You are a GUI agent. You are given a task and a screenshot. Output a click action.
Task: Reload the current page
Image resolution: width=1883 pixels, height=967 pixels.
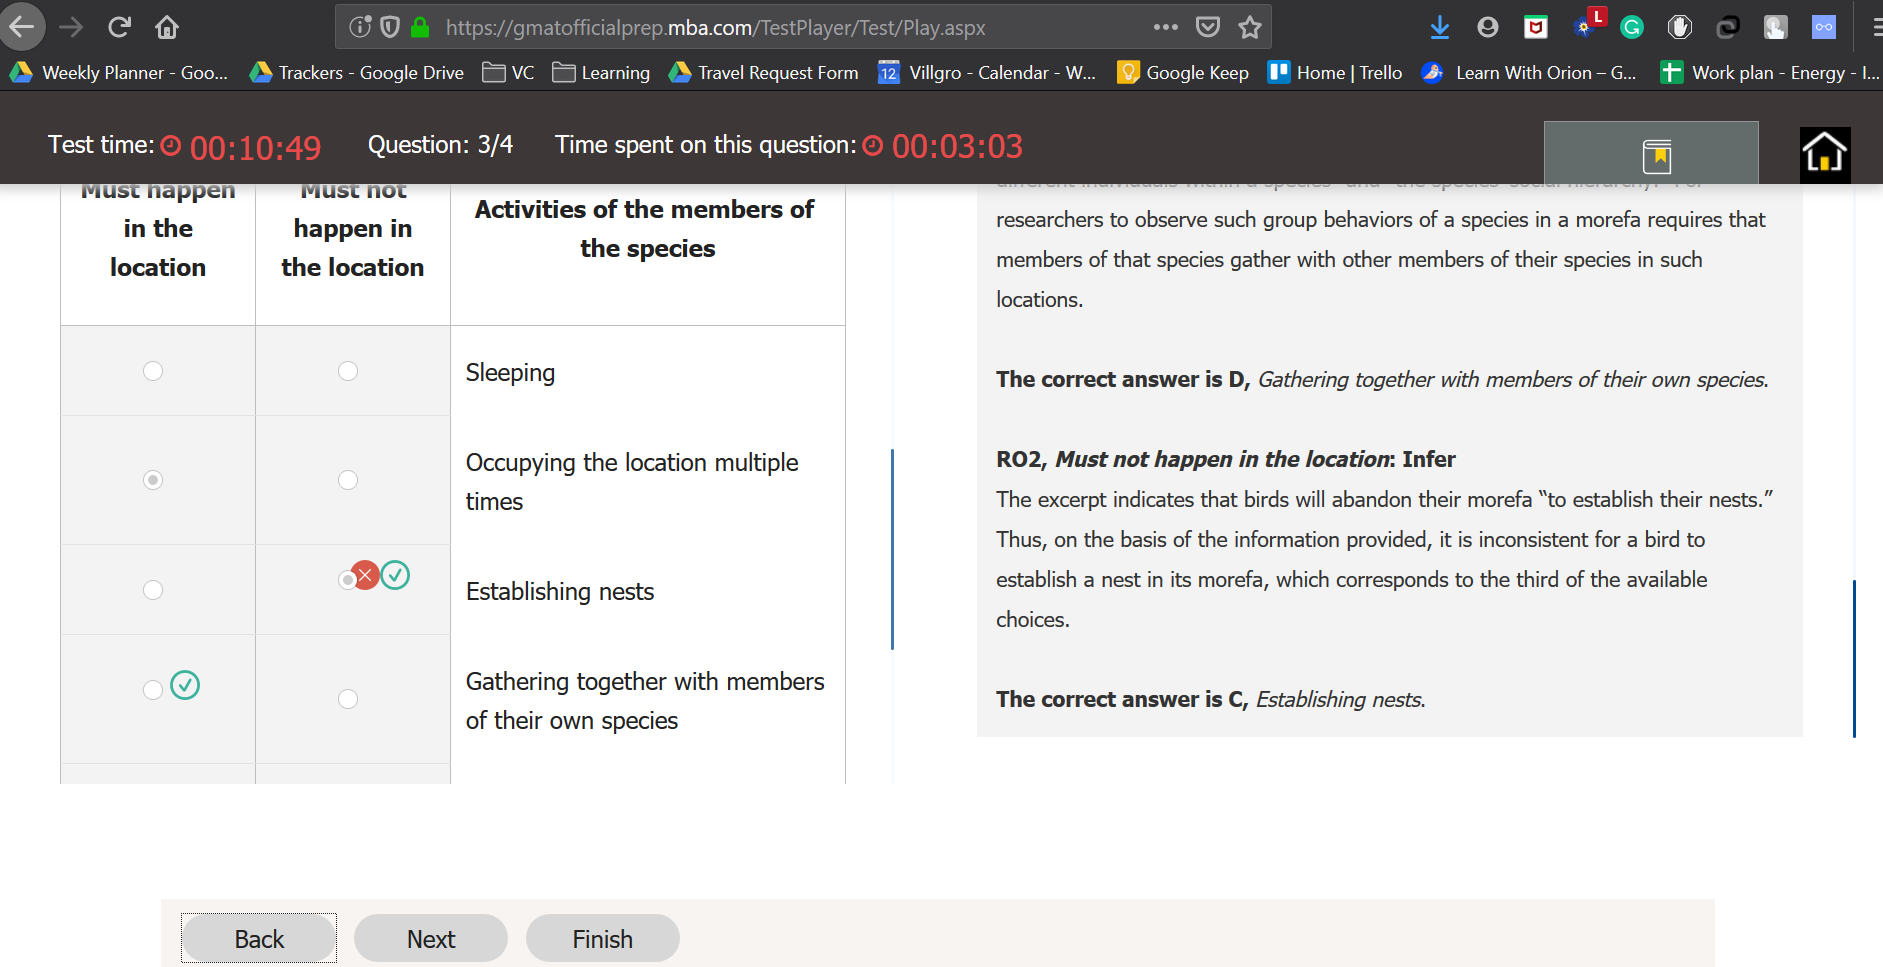pos(119,27)
